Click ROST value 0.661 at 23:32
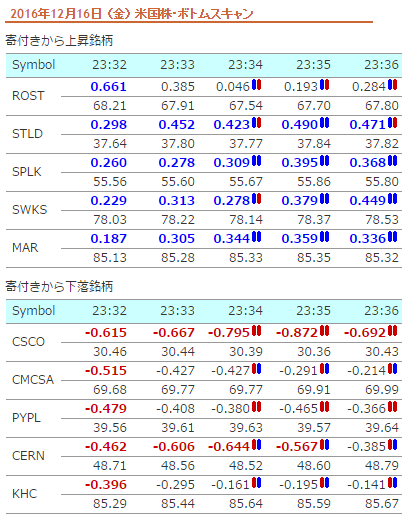 point(109,87)
